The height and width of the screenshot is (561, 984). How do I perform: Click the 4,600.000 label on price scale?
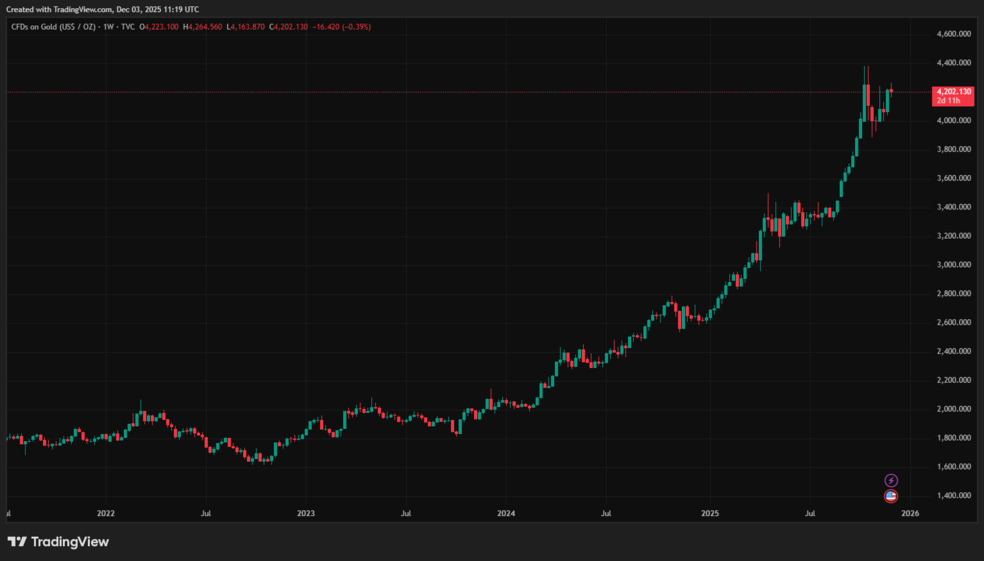952,34
